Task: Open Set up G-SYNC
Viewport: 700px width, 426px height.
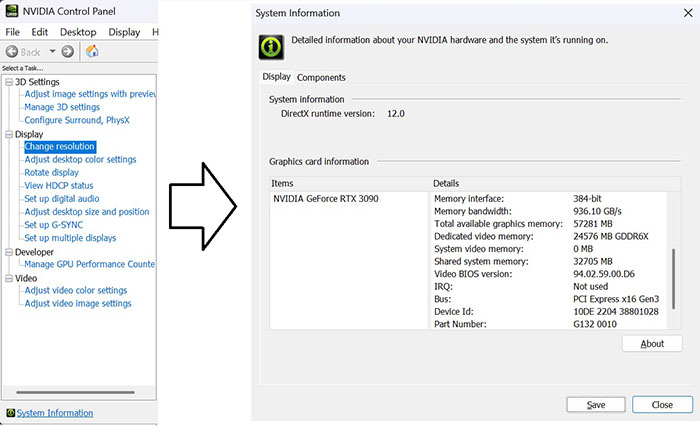Action: click(54, 225)
